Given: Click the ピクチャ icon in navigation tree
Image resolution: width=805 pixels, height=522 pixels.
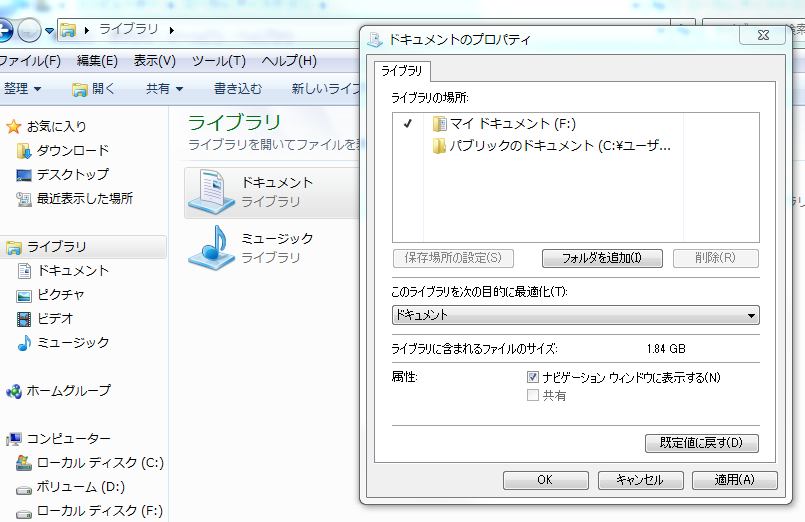Looking at the screenshot, I should tap(24, 296).
